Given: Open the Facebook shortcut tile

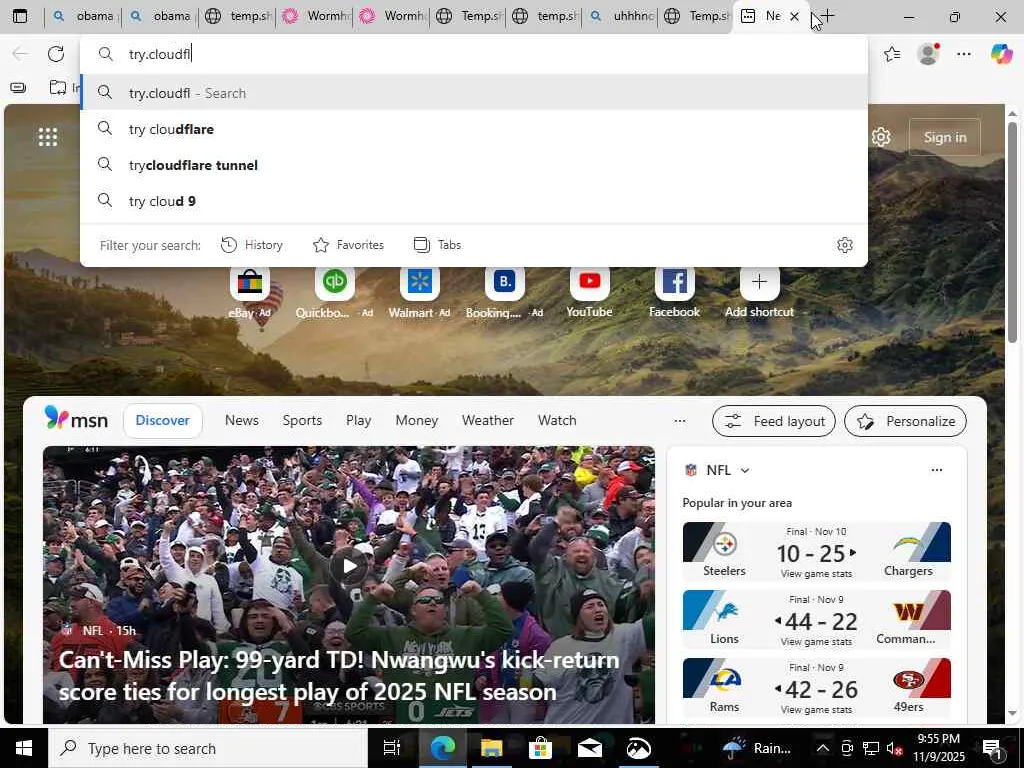Looking at the screenshot, I should point(674,292).
